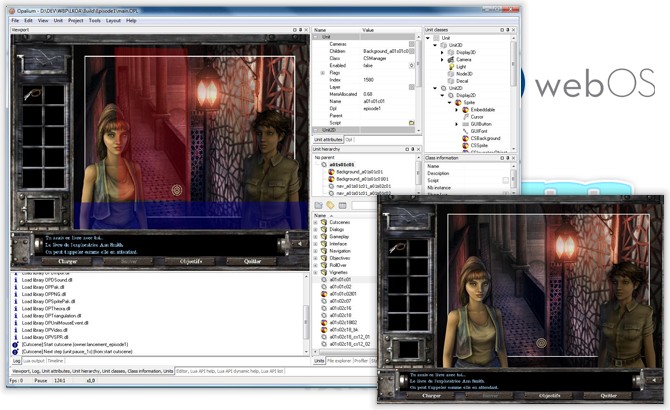Screen dimensions: 670x410
Task: Click bomb icon beside Start cutscene log entry
Action: click(x=15, y=345)
